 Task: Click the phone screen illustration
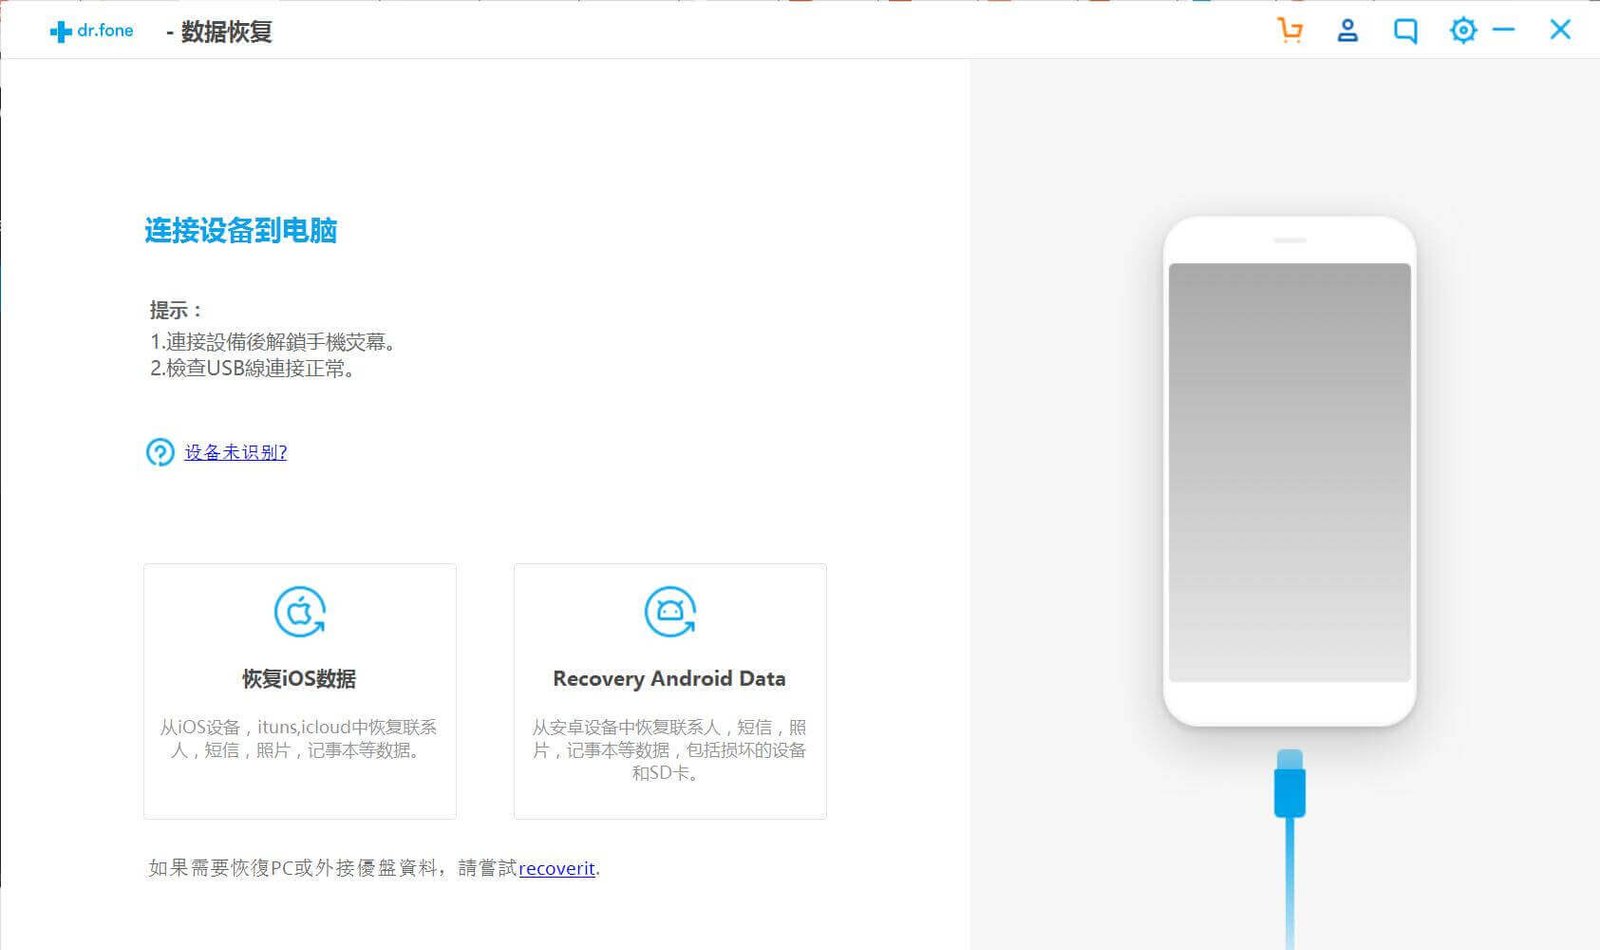[1290, 472]
